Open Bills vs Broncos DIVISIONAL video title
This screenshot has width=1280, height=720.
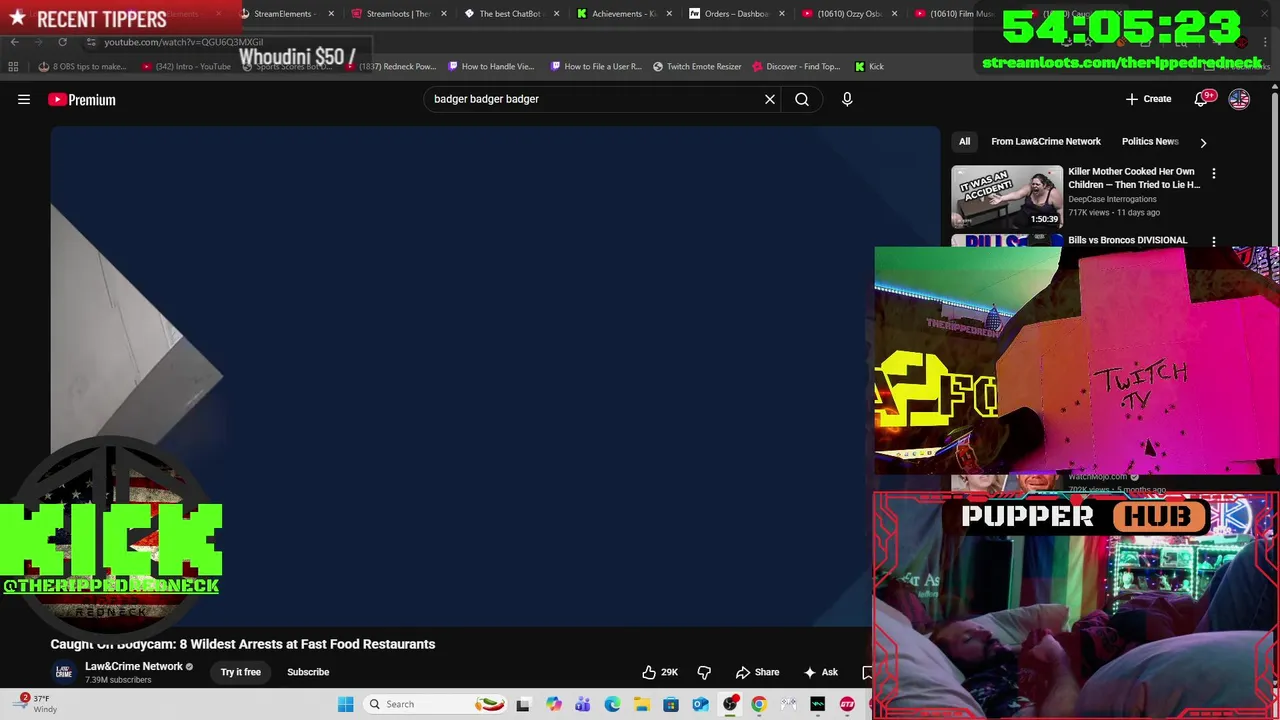1127,240
